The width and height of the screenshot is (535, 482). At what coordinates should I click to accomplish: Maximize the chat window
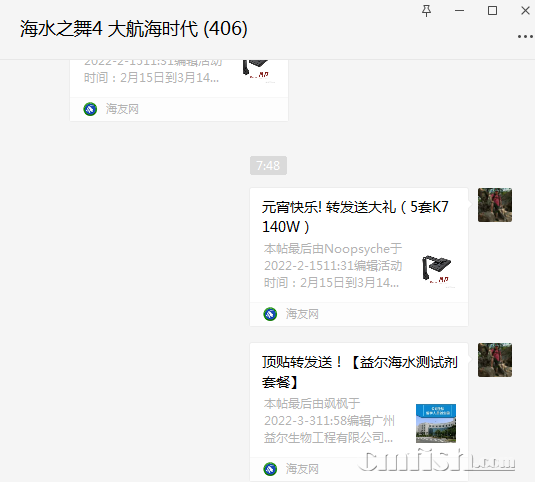pyautogui.click(x=492, y=11)
